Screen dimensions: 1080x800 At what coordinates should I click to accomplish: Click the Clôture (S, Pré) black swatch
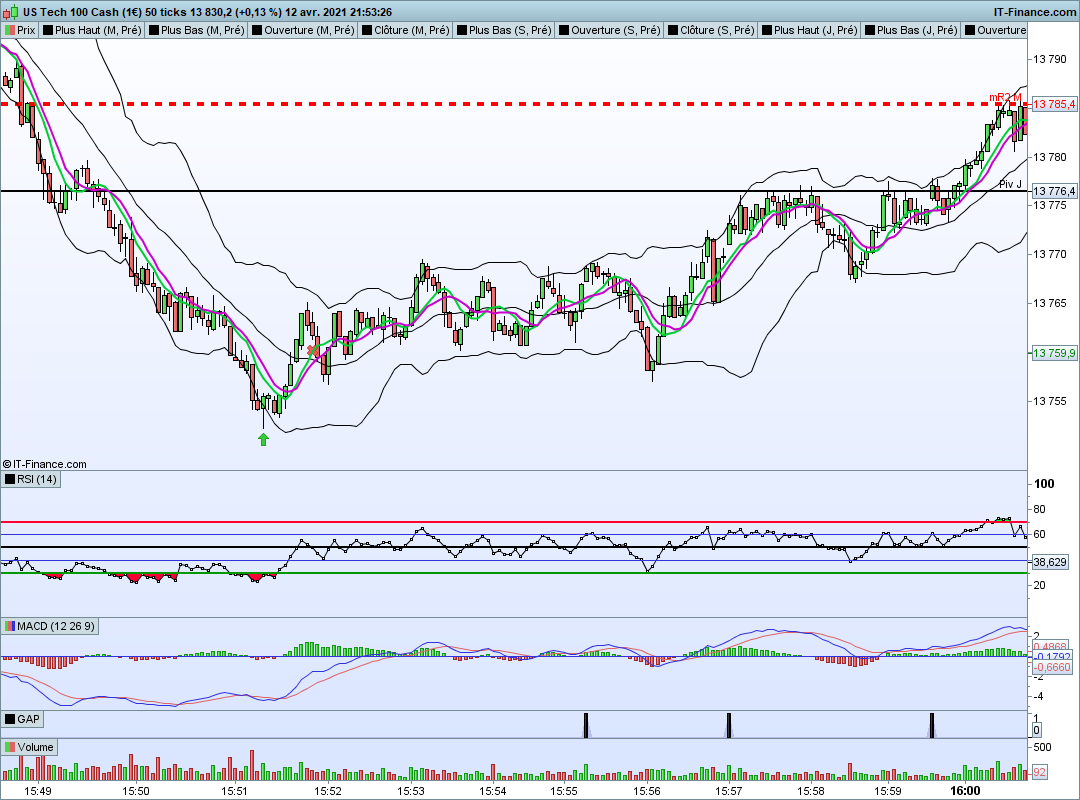pyautogui.click(x=672, y=30)
